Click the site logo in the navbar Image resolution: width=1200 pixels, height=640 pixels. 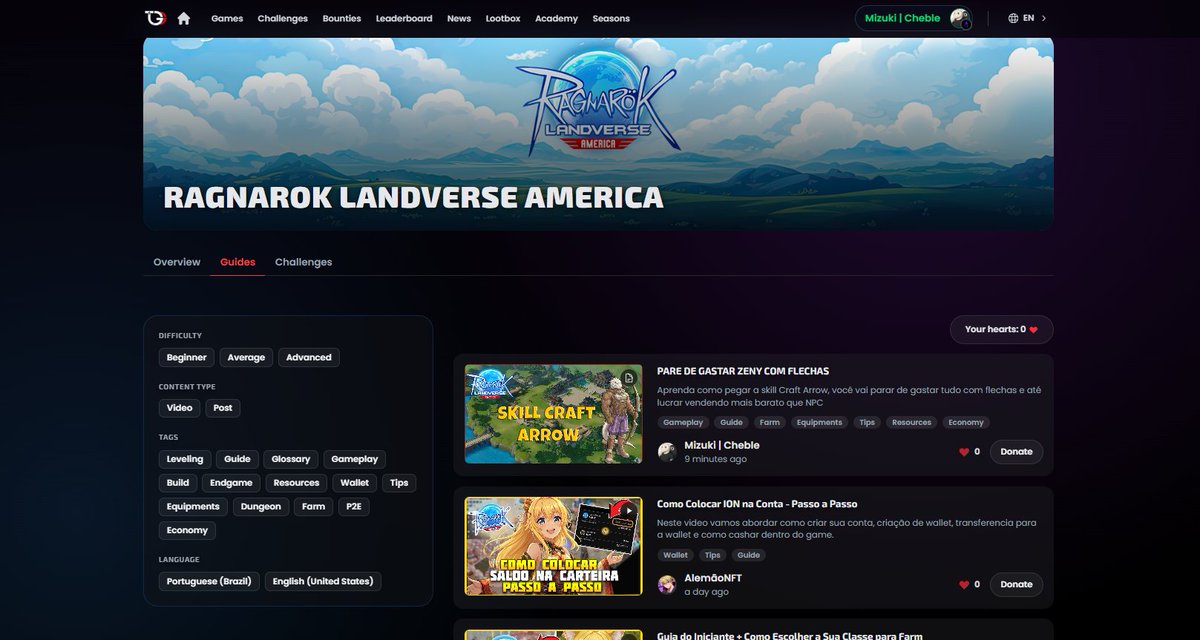point(155,18)
